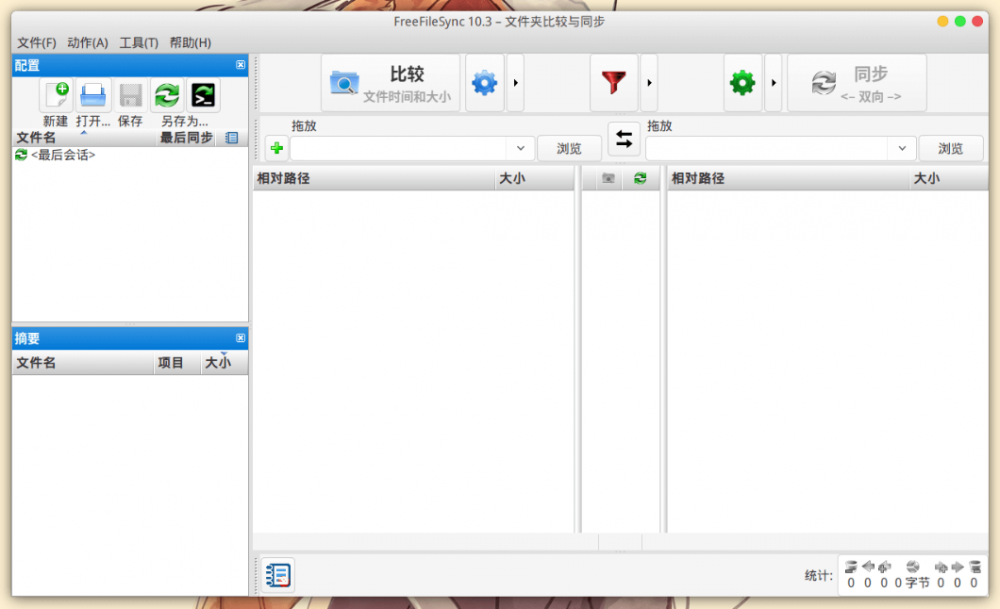This screenshot has width=1000, height=609.
Task: Click the 同步 synchronize button
Action: point(857,83)
